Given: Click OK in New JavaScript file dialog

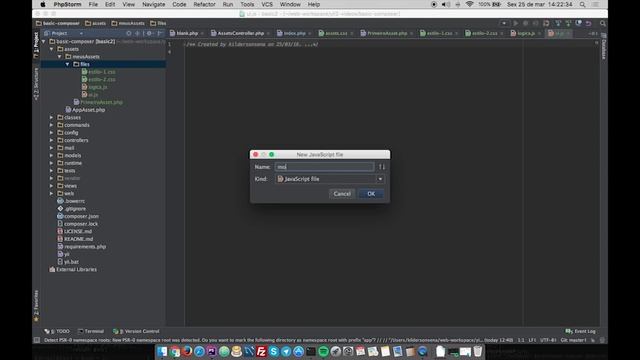Looking at the screenshot, I should click(x=371, y=194).
